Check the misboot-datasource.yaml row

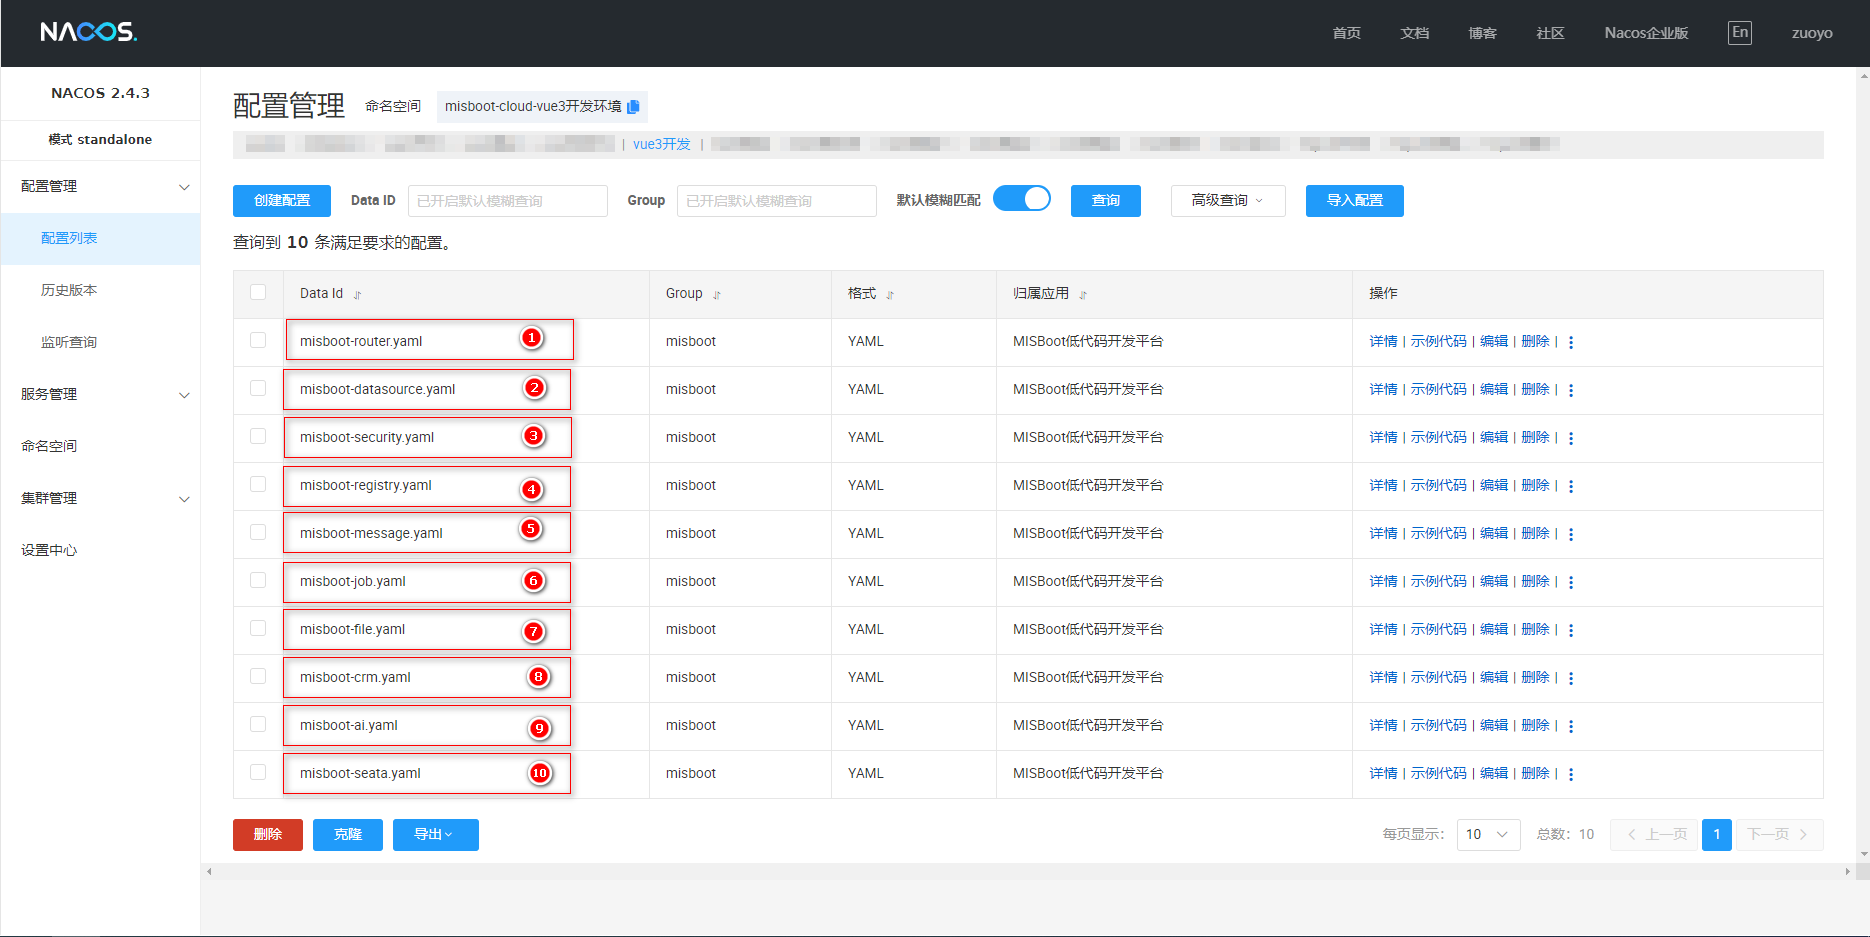258,388
